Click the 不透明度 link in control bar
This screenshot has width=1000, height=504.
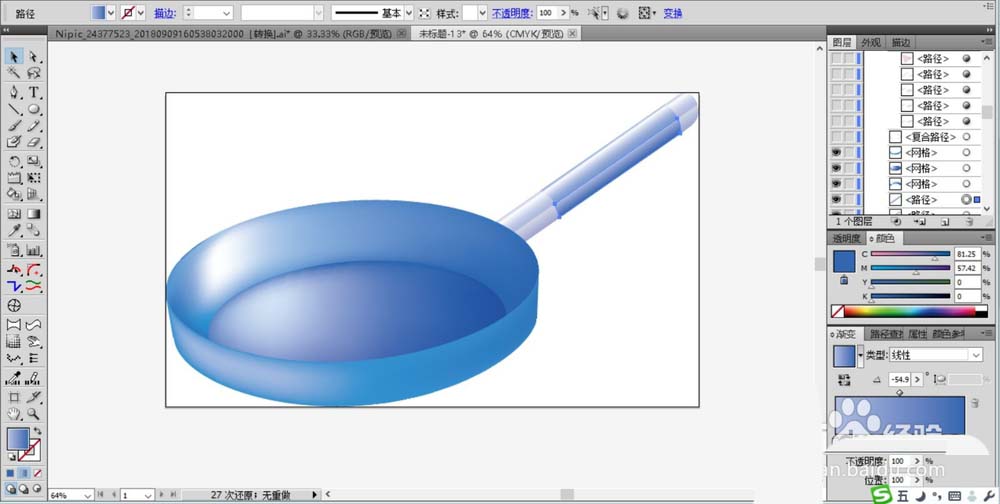(511, 13)
